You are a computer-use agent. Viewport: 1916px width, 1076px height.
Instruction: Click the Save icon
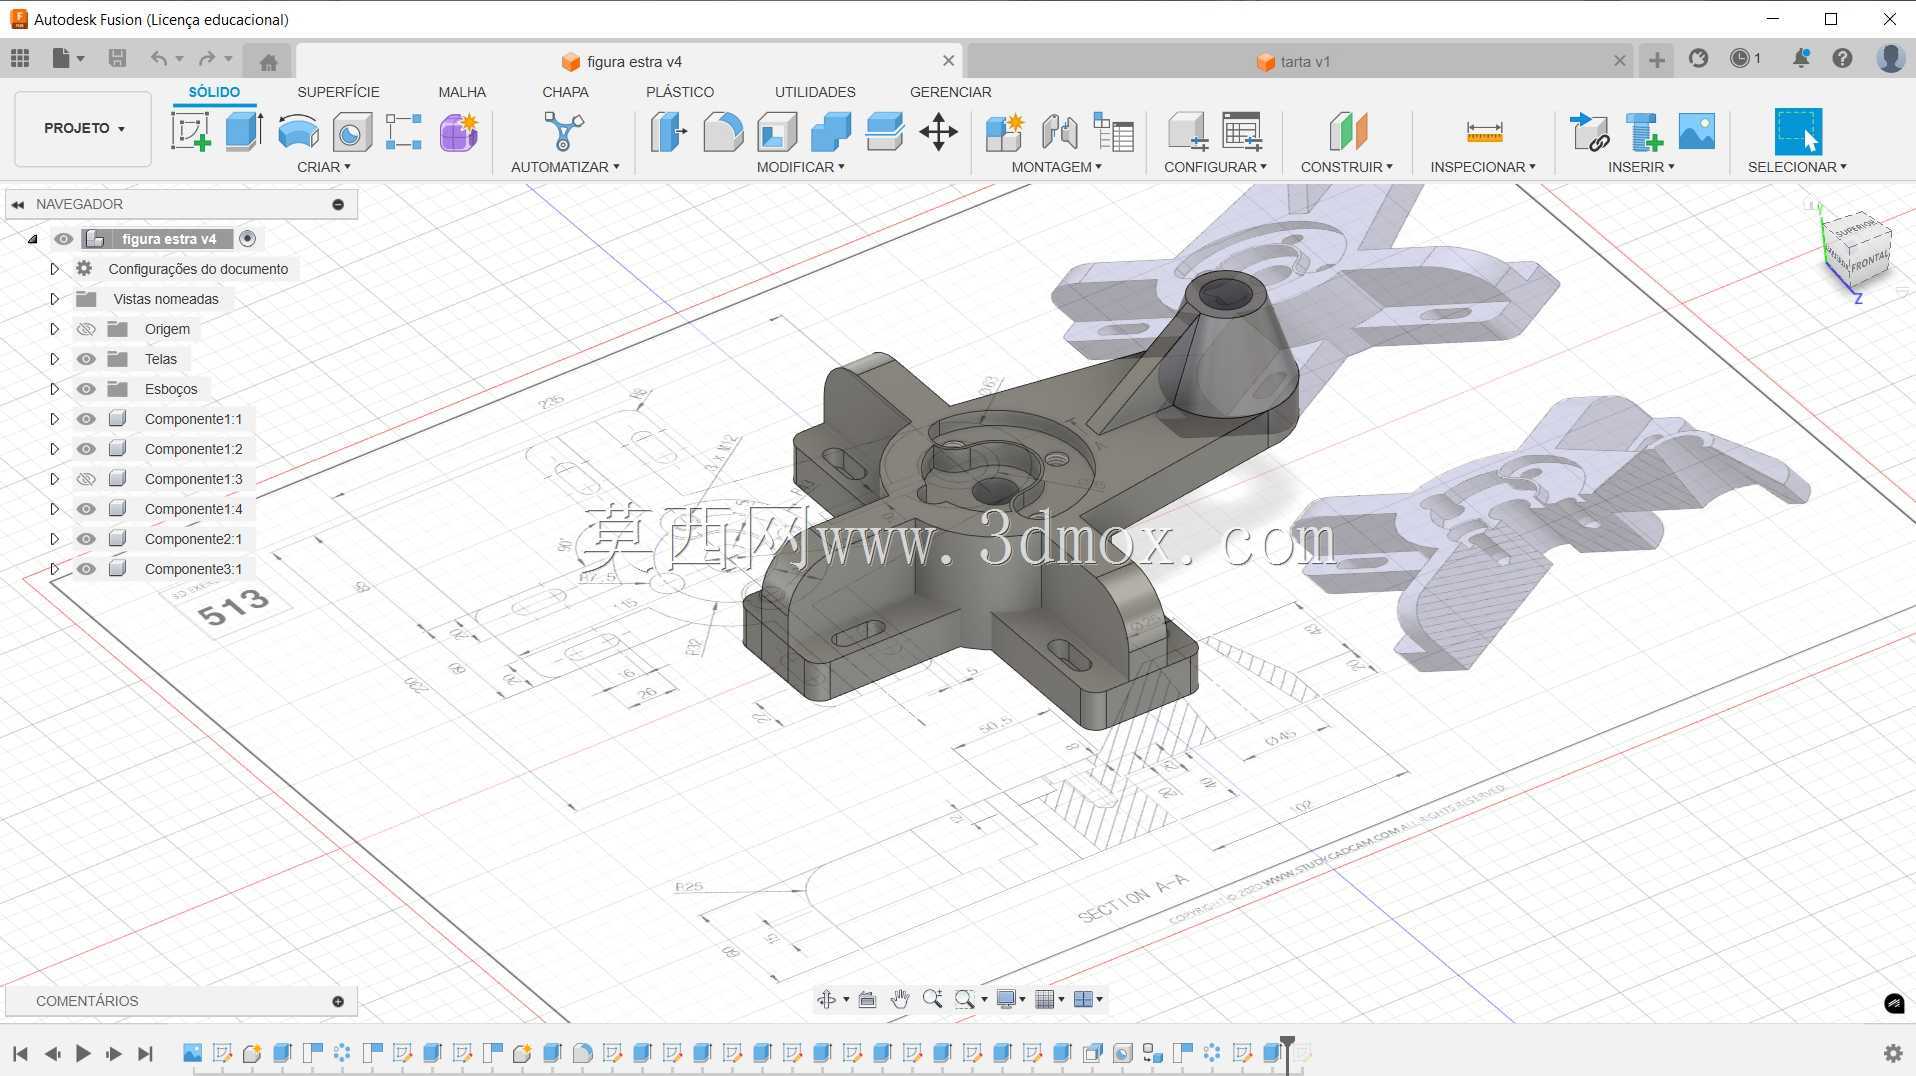coord(117,59)
